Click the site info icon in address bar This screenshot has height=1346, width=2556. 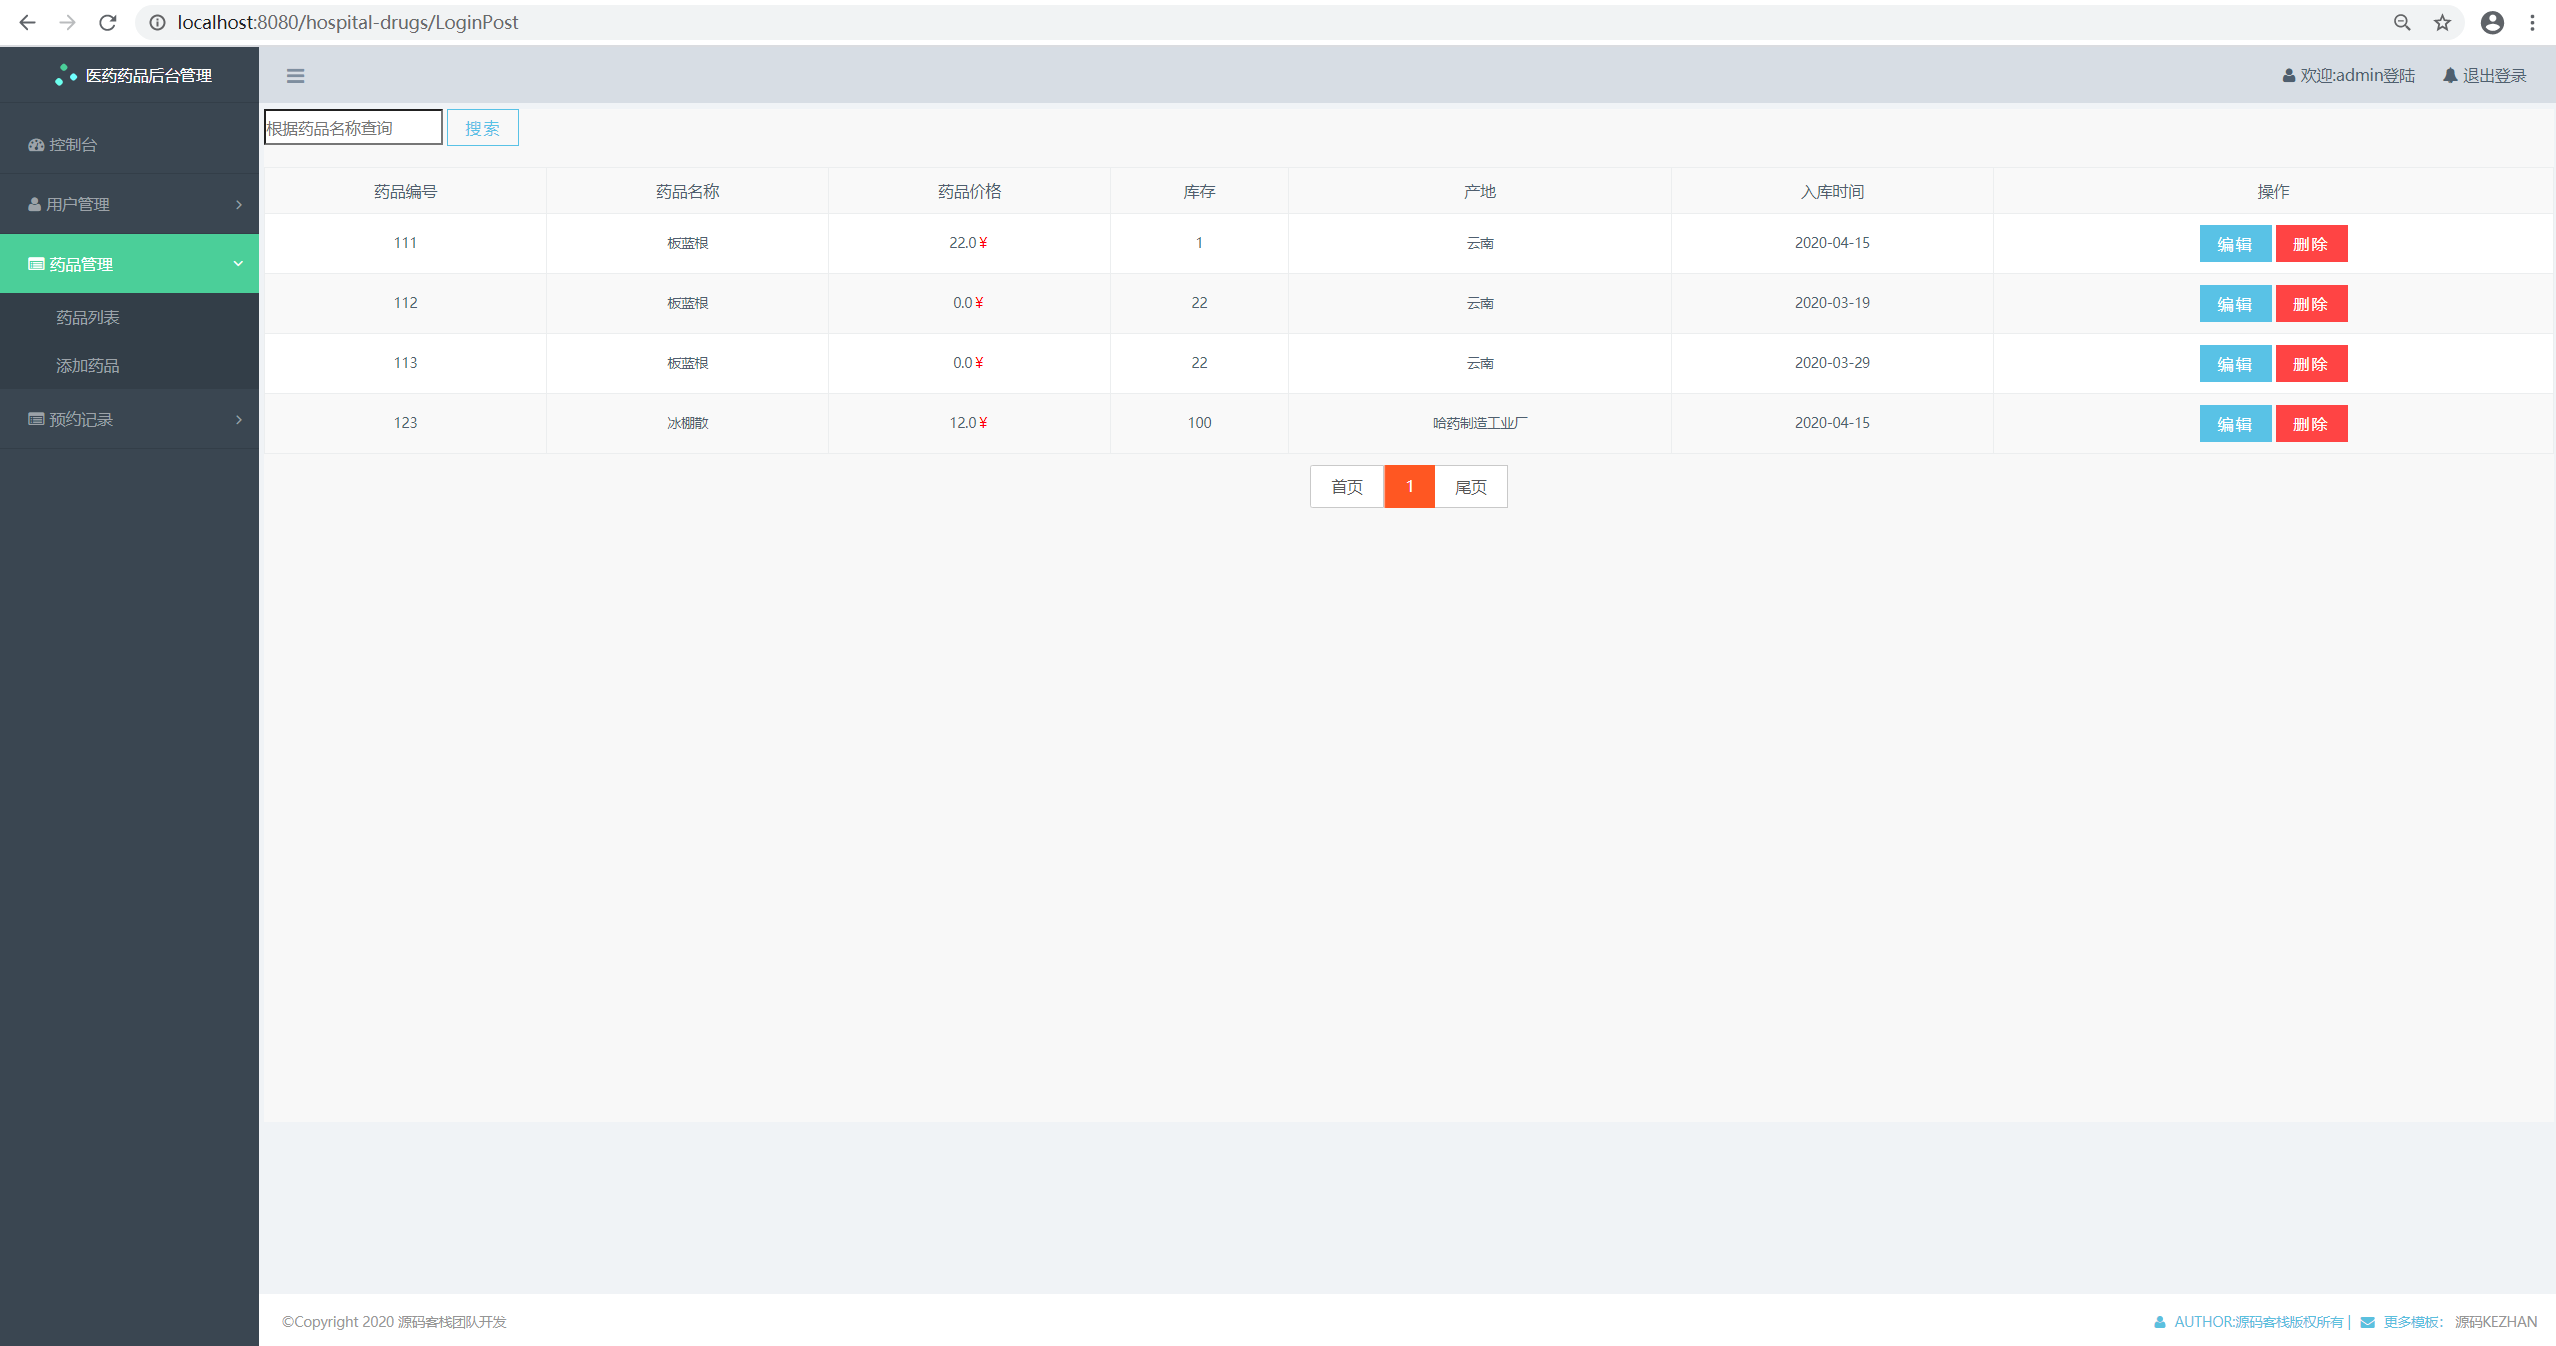[x=157, y=22]
